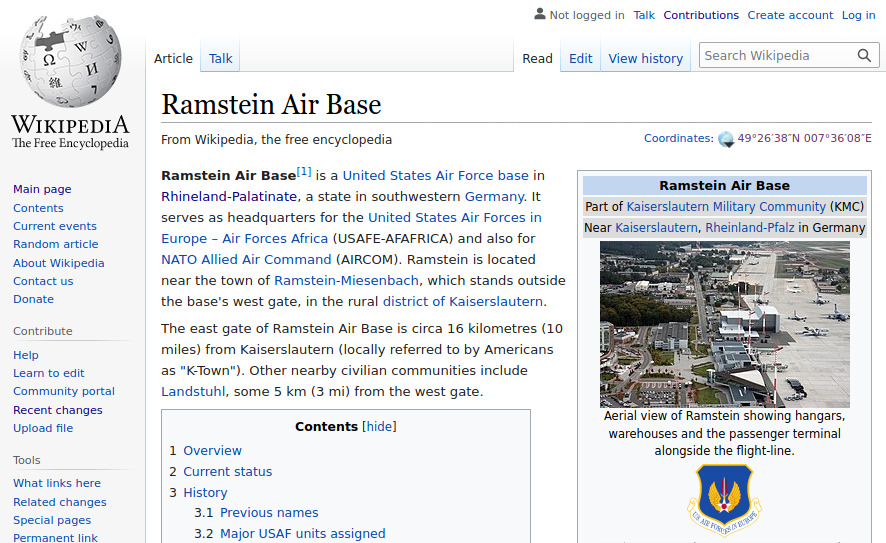
Task: Go to Main page in sidebar
Action: click(42, 189)
